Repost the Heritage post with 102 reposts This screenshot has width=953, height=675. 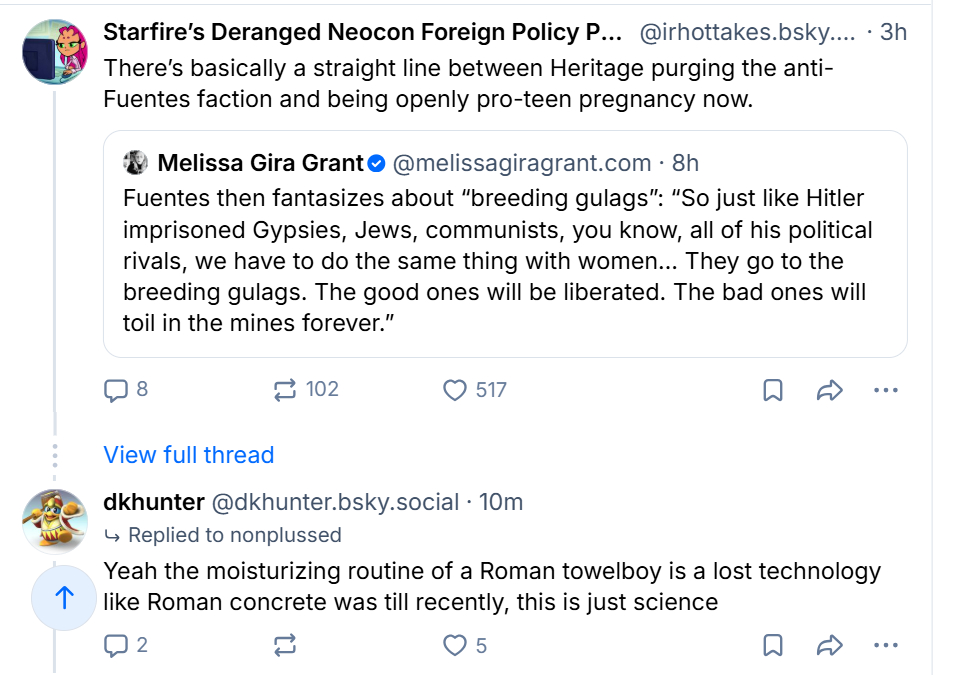[285, 390]
